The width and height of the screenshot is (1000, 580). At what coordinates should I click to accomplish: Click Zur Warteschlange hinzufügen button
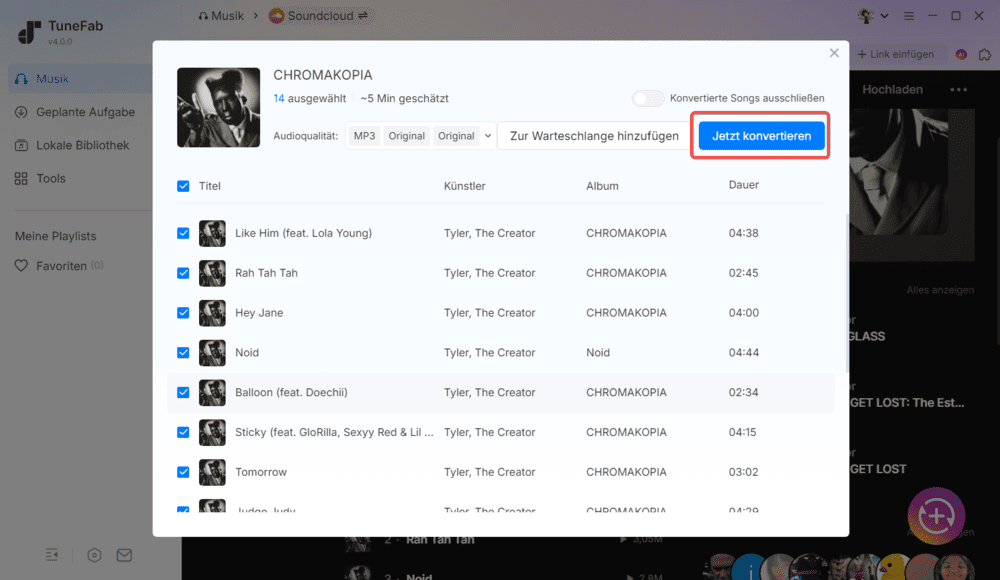click(594, 136)
